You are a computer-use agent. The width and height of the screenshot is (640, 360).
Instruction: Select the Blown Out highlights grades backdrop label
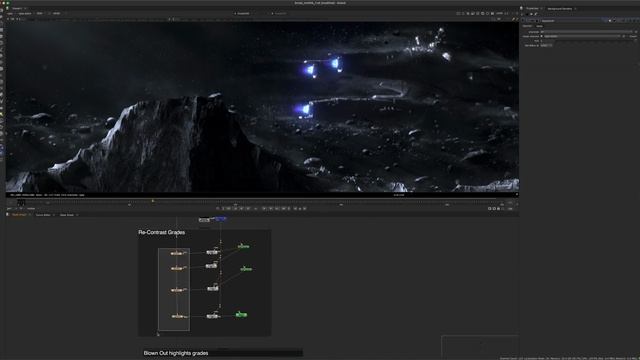click(x=176, y=353)
